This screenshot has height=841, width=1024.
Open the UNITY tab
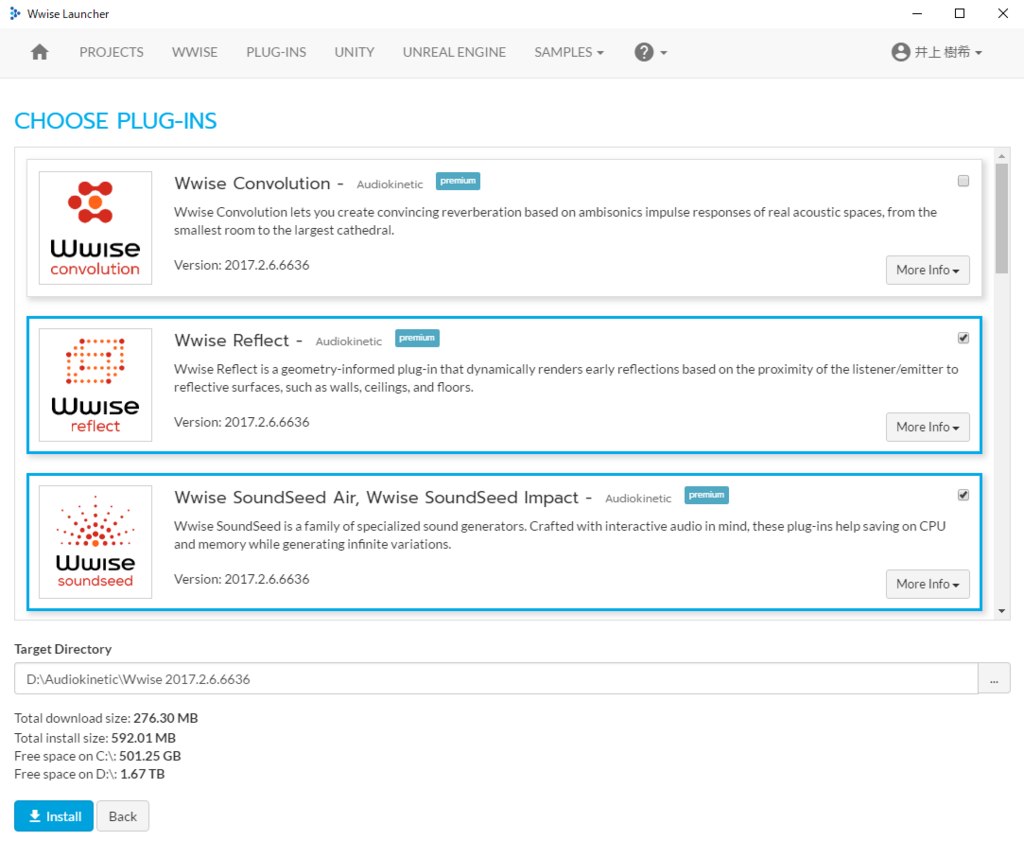355,52
